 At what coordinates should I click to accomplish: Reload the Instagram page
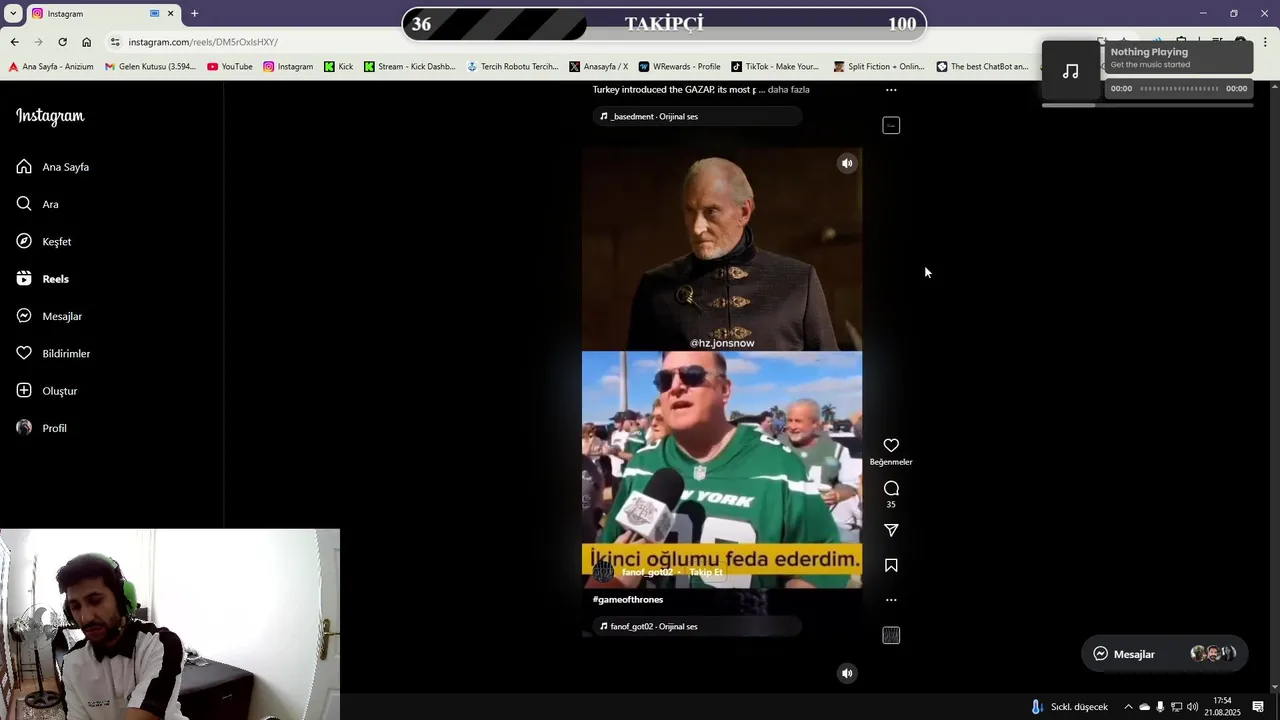point(62,42)
